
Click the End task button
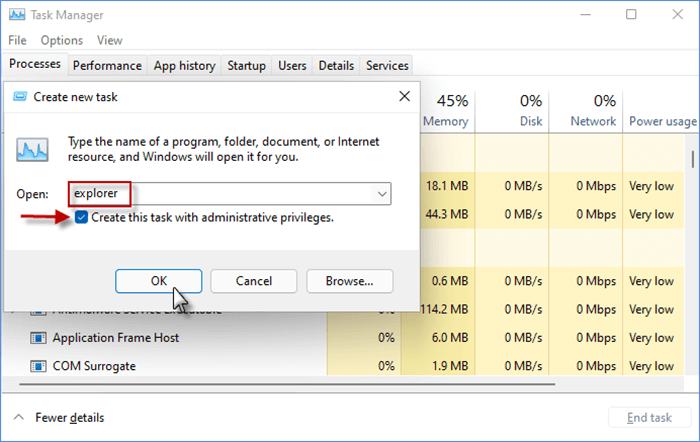[x=648, y=418]
